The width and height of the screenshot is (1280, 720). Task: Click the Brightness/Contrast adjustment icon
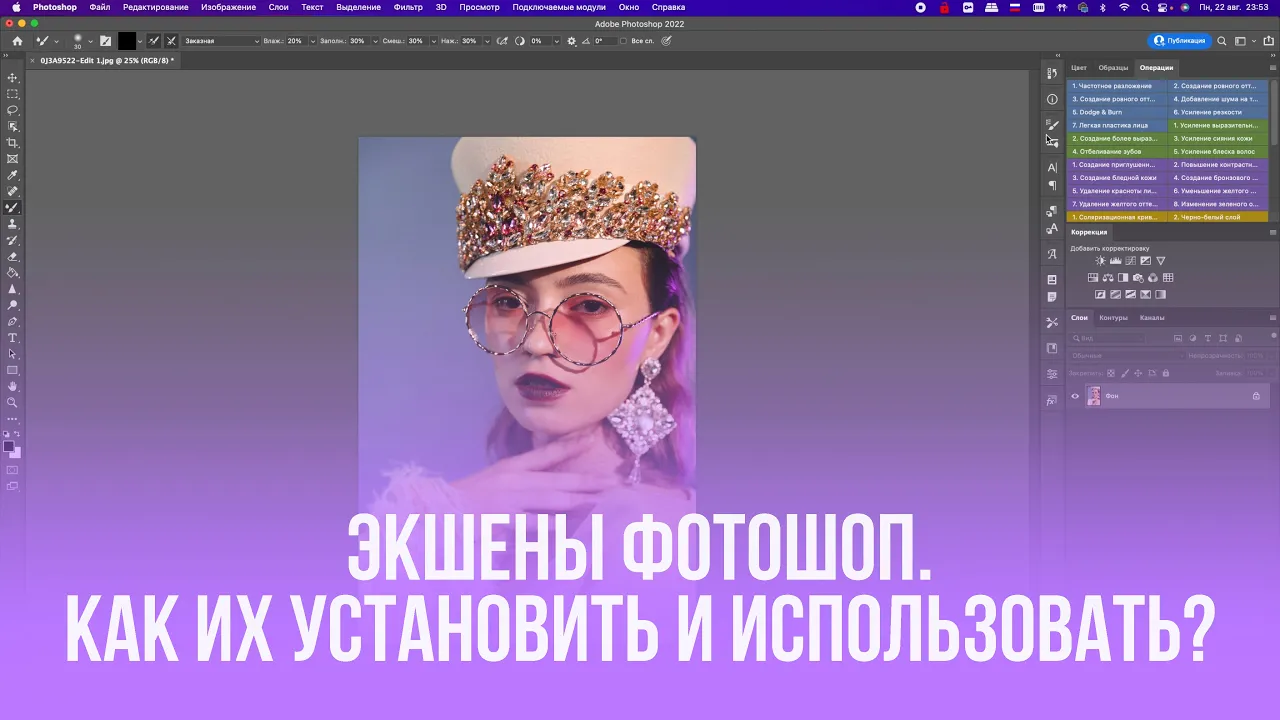pyautogui.click(x=1101, y=261)
